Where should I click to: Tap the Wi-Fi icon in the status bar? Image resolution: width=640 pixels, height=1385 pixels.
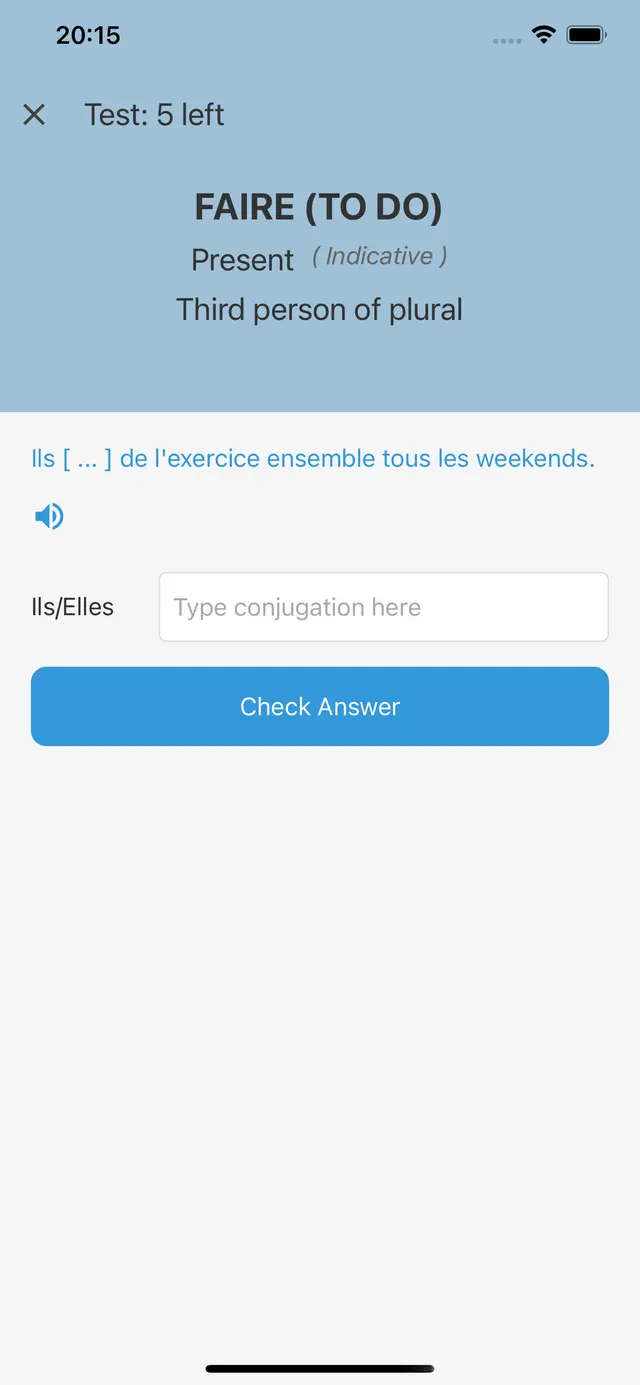click(x=544, y=35)
